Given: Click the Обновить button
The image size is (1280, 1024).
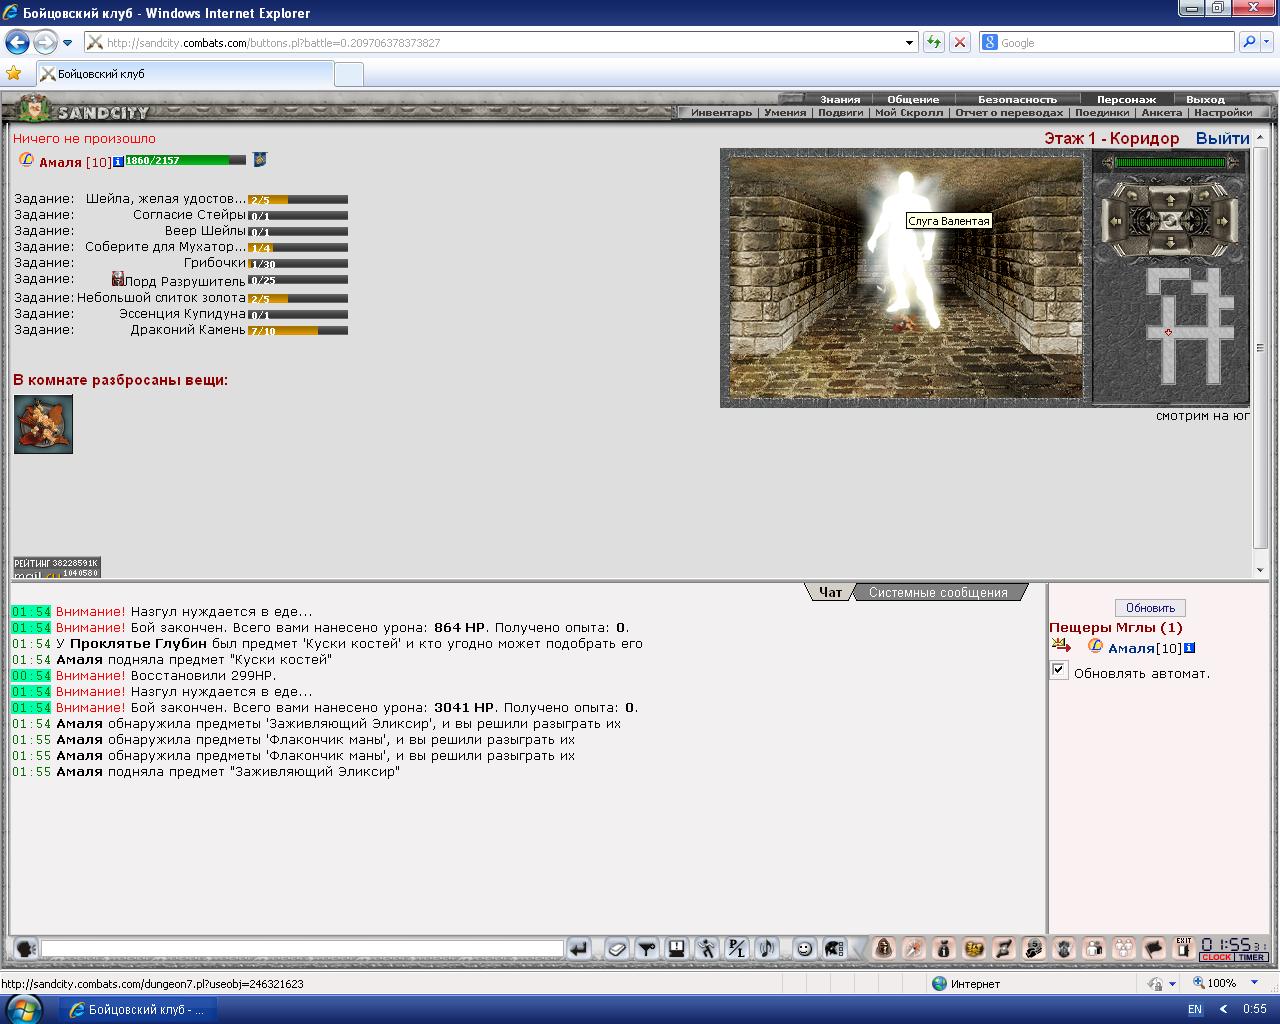Looking at the screenshot, I should 1150,608.
